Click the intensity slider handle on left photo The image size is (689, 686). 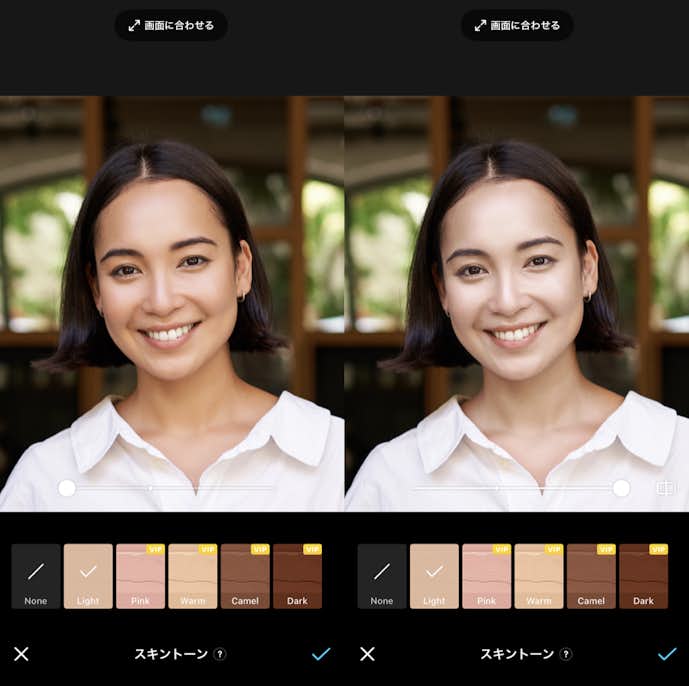tap(67, 488)
